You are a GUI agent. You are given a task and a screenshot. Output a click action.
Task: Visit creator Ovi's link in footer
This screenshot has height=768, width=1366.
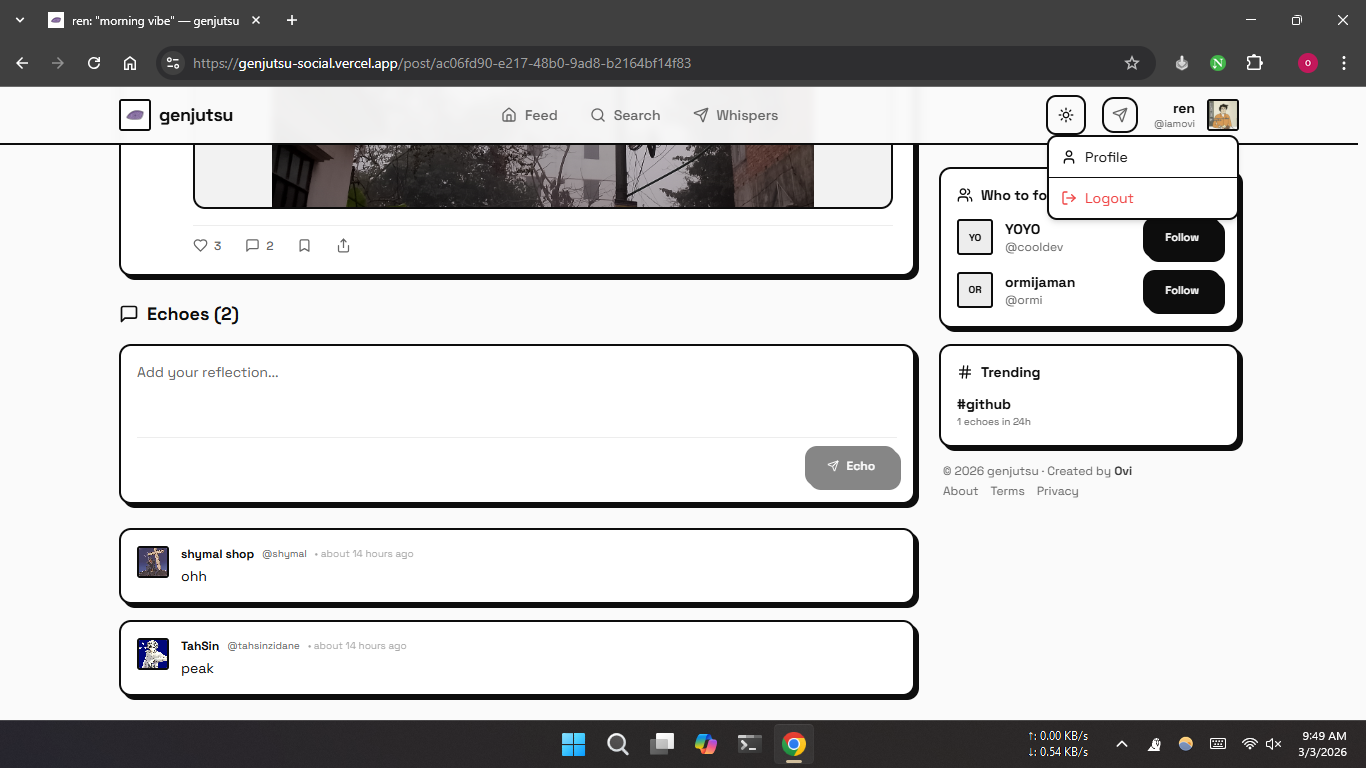pos(1123,471)
